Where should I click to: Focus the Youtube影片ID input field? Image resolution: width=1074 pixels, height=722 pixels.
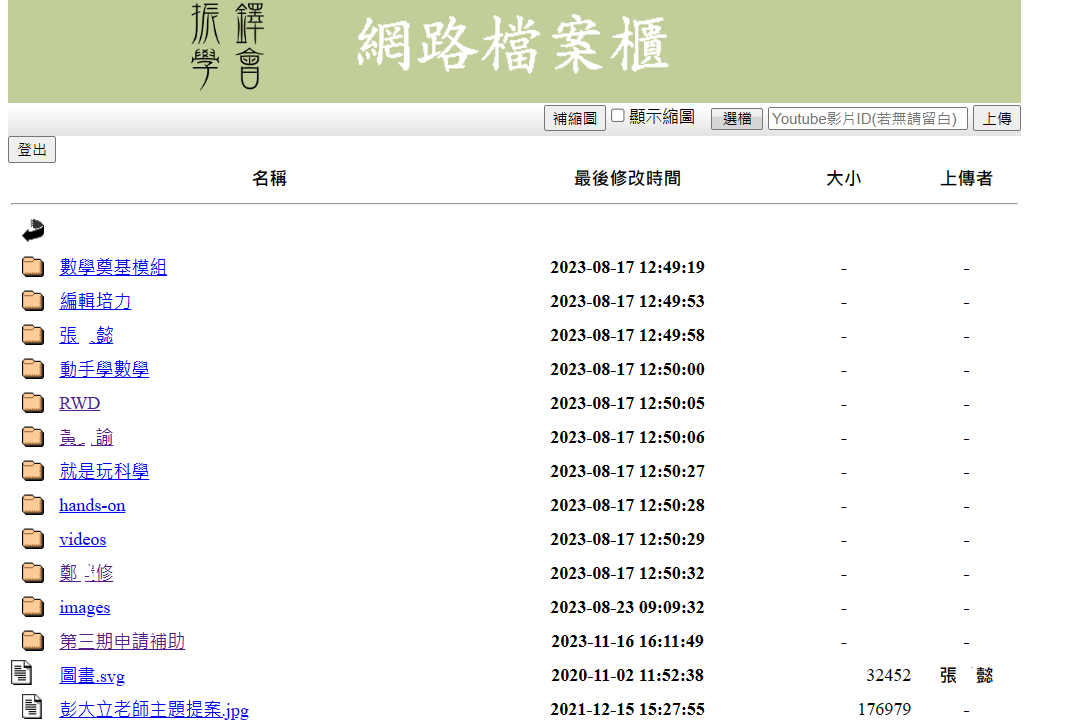click(867, 118)
